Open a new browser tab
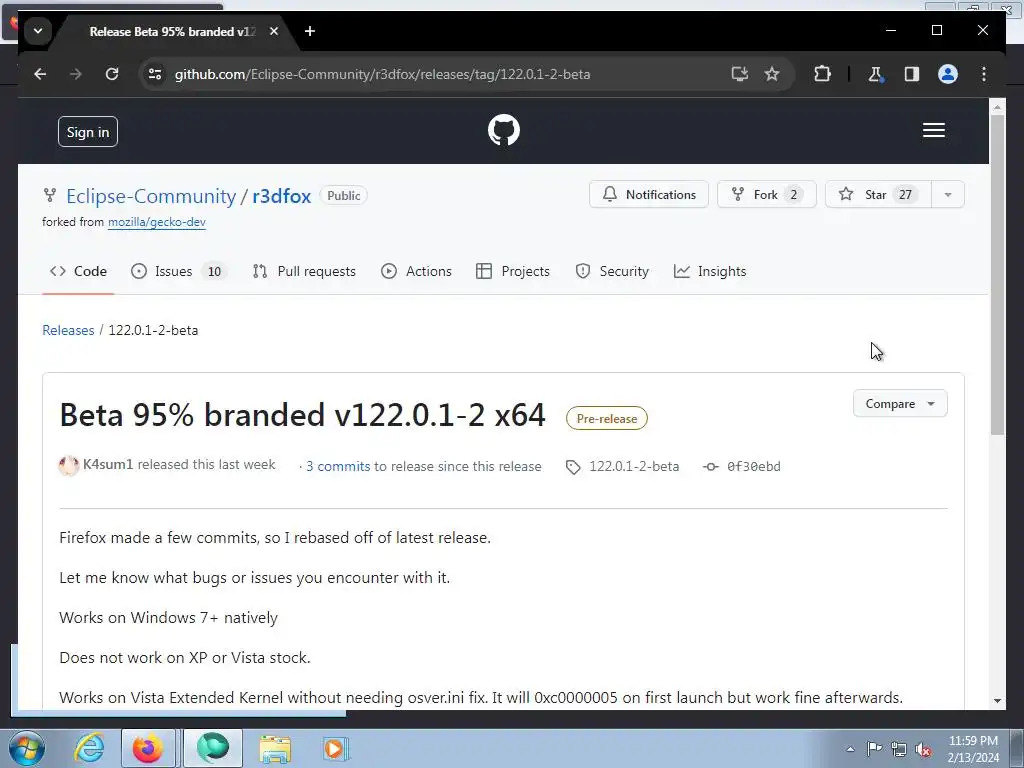1024x768 pixels. point(310,31)
